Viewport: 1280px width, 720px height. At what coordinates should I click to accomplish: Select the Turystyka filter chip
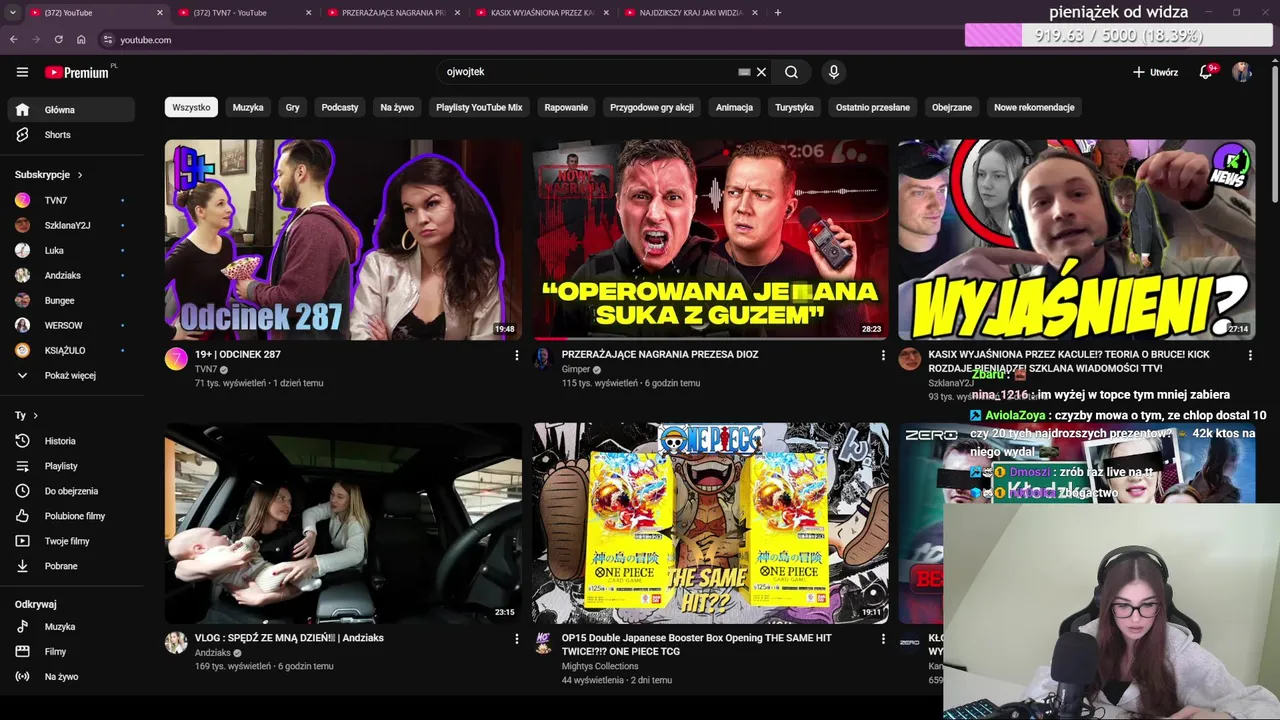click(x=794, y=107)
